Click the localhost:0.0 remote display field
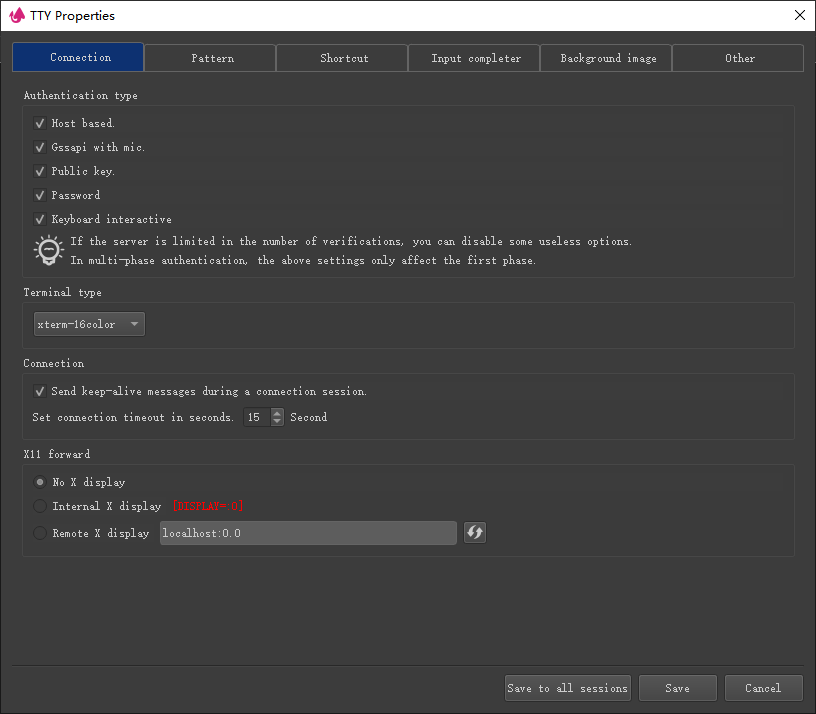The width and height of the screenshot is (816, 714). click(307, 533)
